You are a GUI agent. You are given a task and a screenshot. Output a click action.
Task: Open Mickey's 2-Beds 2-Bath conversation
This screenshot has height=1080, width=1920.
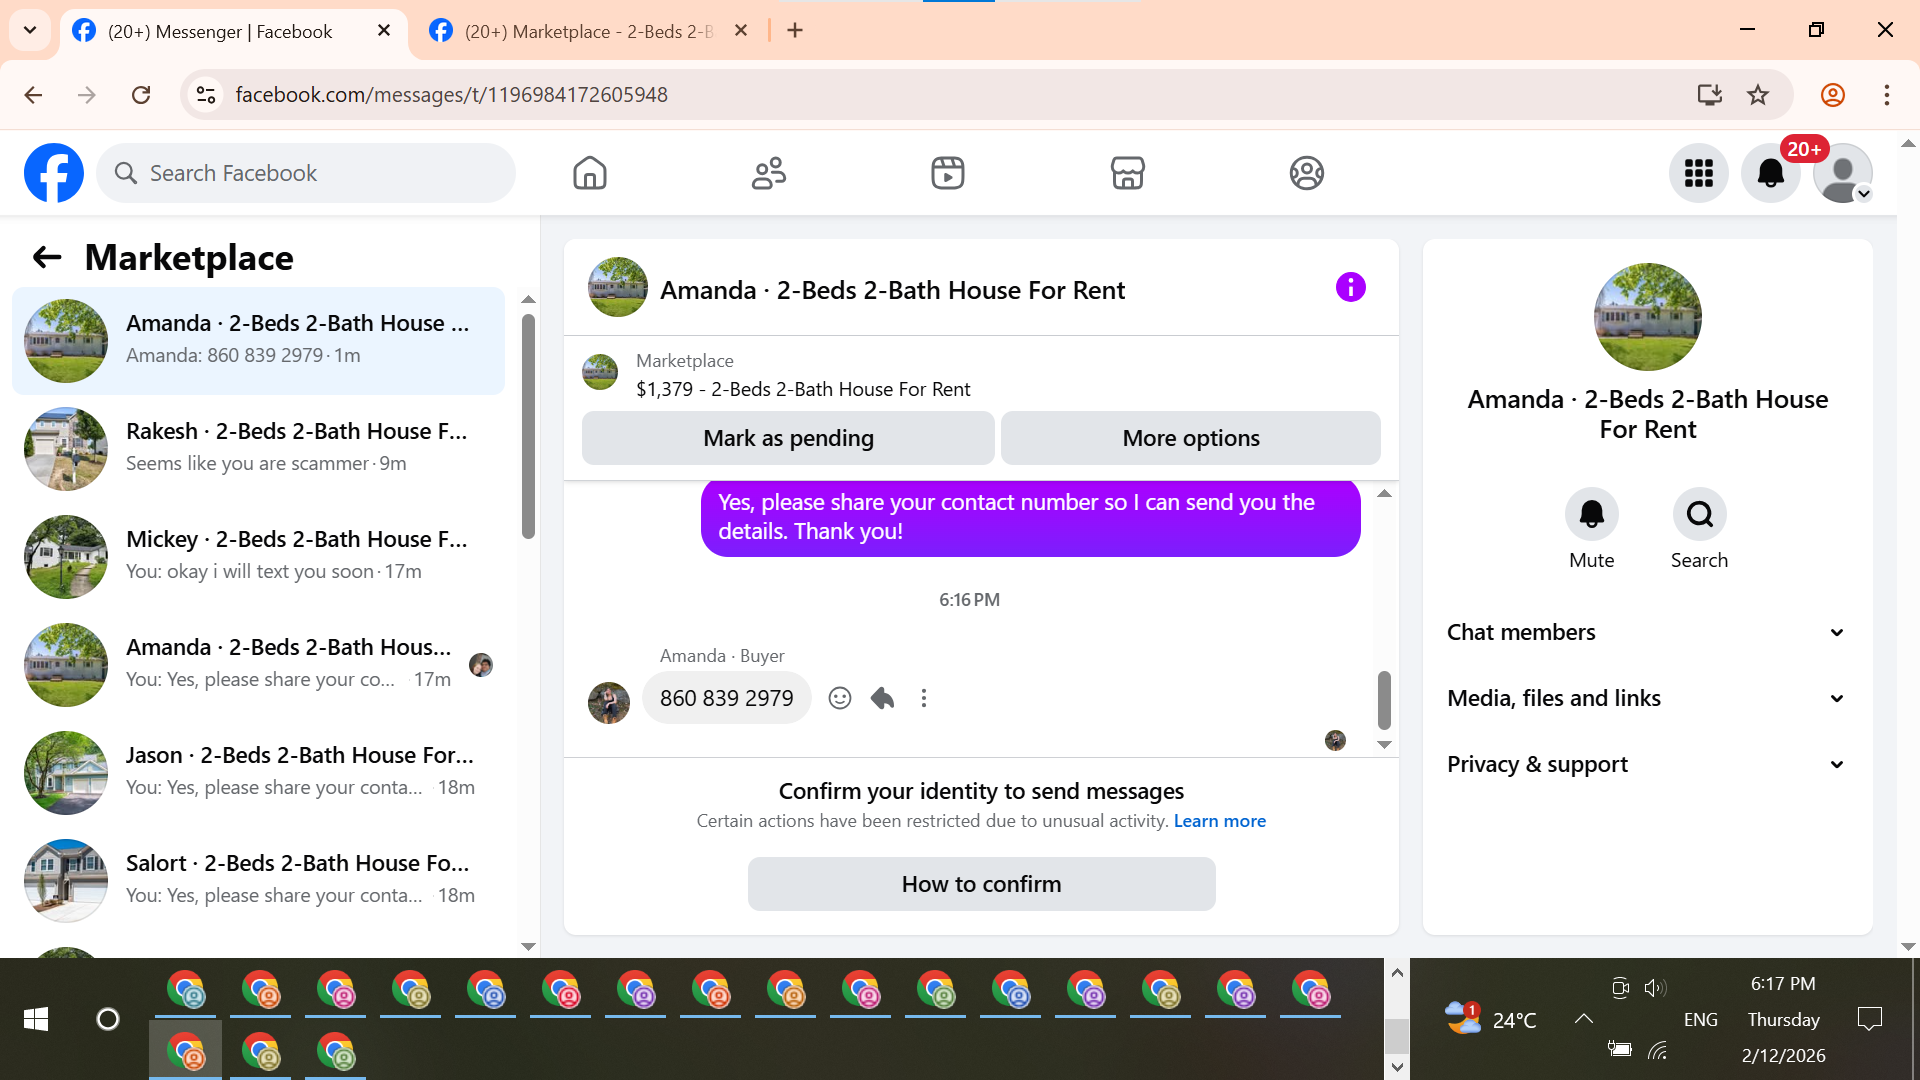(x=258, y=557)
